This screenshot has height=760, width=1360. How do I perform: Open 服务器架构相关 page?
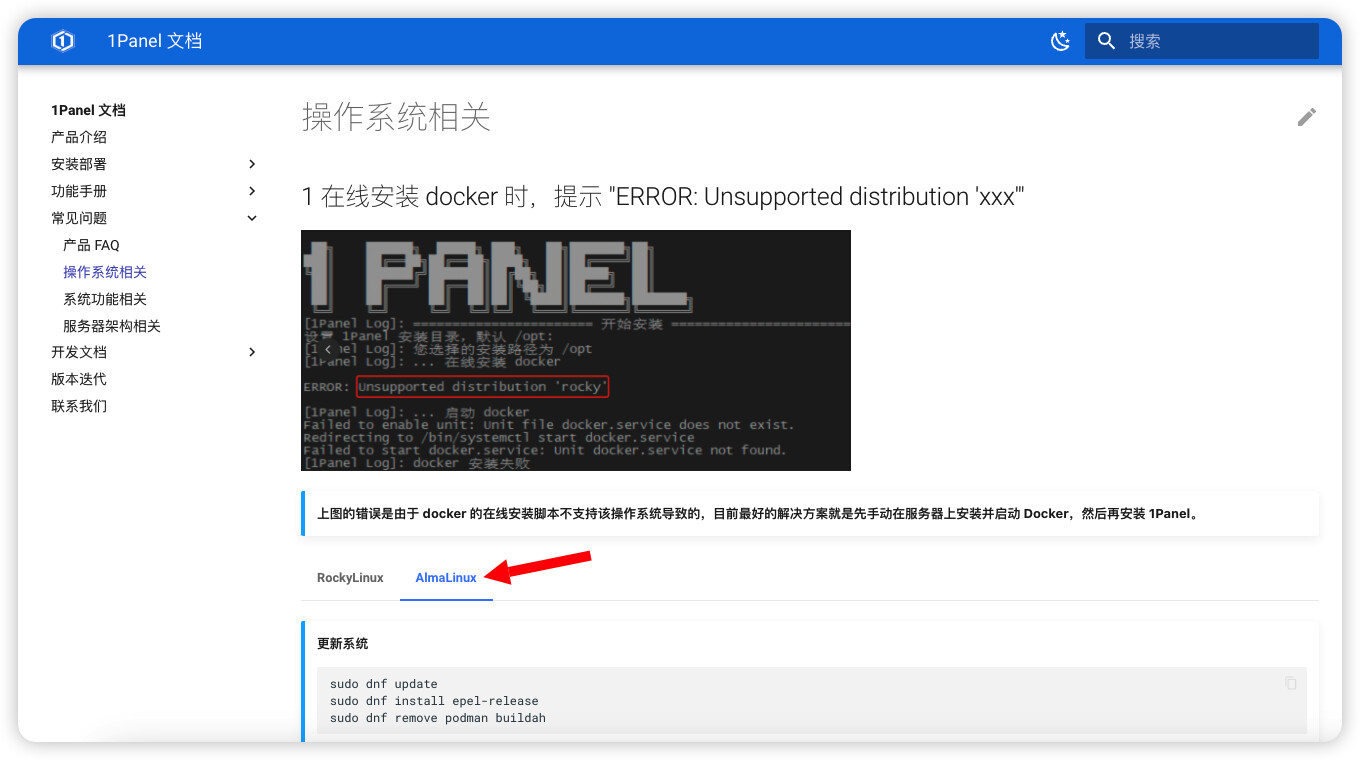pos(112,326)
